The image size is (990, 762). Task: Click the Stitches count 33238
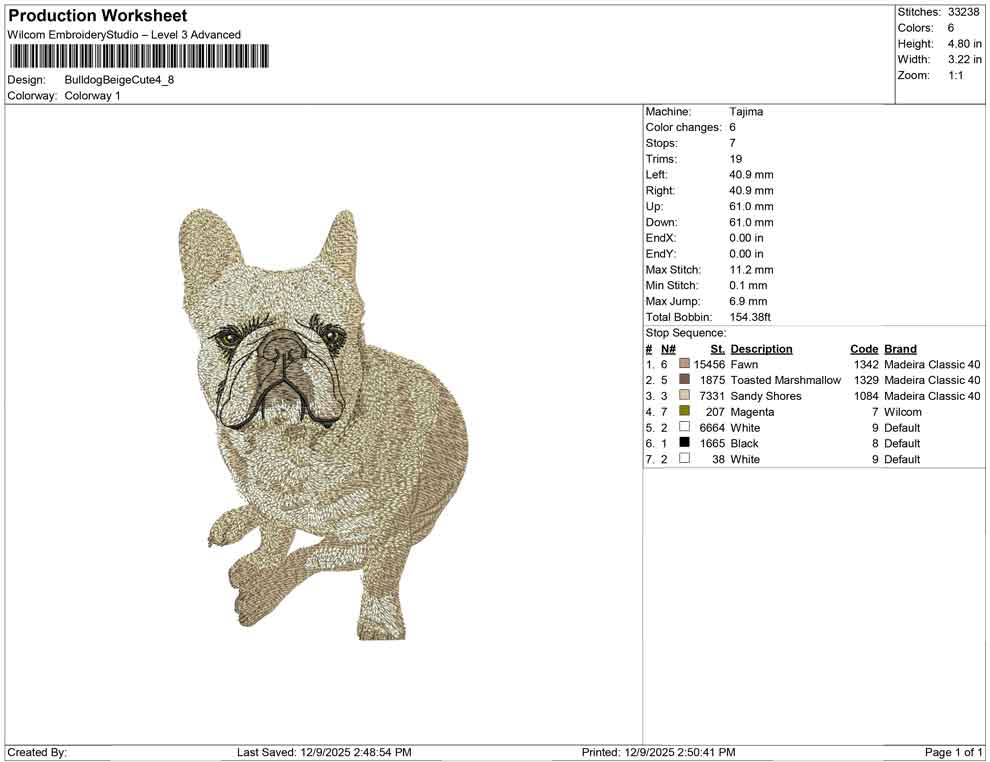click(x=964, y=12)
